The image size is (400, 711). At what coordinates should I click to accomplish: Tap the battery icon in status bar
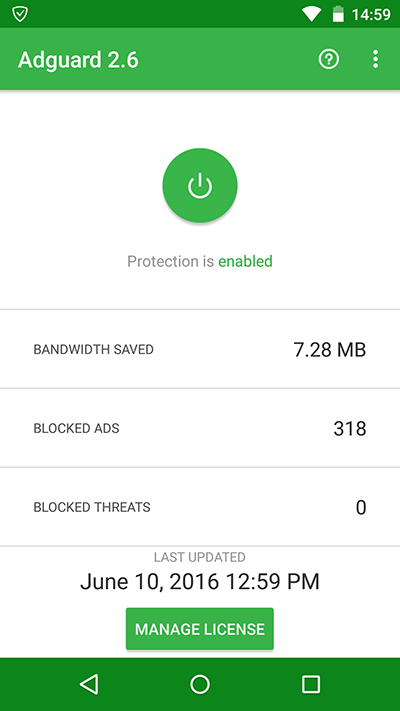tap(338, 14)
